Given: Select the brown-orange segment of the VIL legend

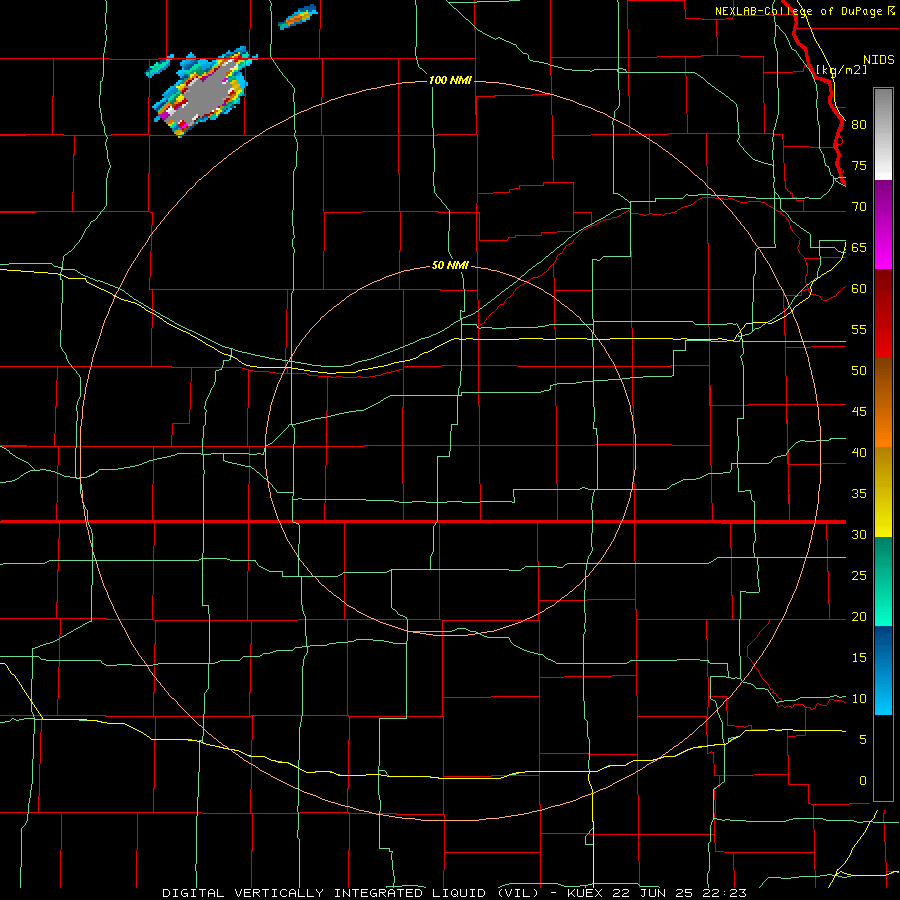Looking at the screenshot, I should [x=883, y=403].
